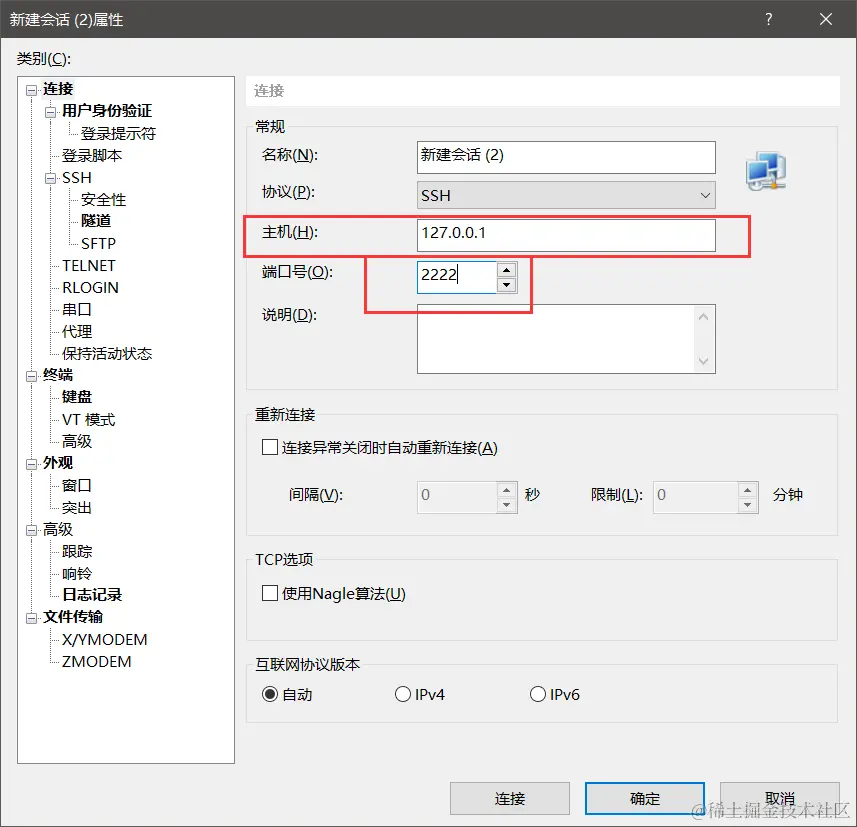Select 保持活动状态 tree item
This screenshot has height=827, width=857.
point(107,354)
